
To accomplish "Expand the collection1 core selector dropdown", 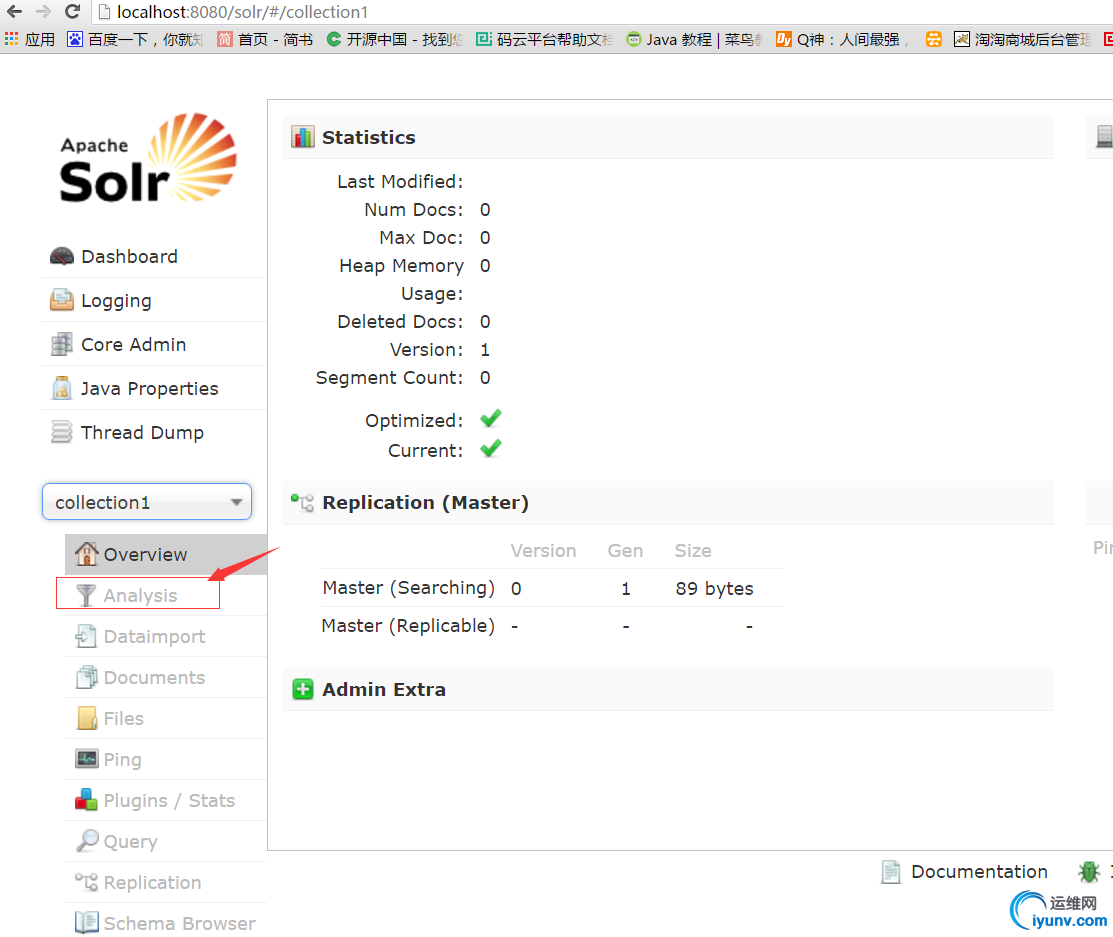I will click(147, 502).
